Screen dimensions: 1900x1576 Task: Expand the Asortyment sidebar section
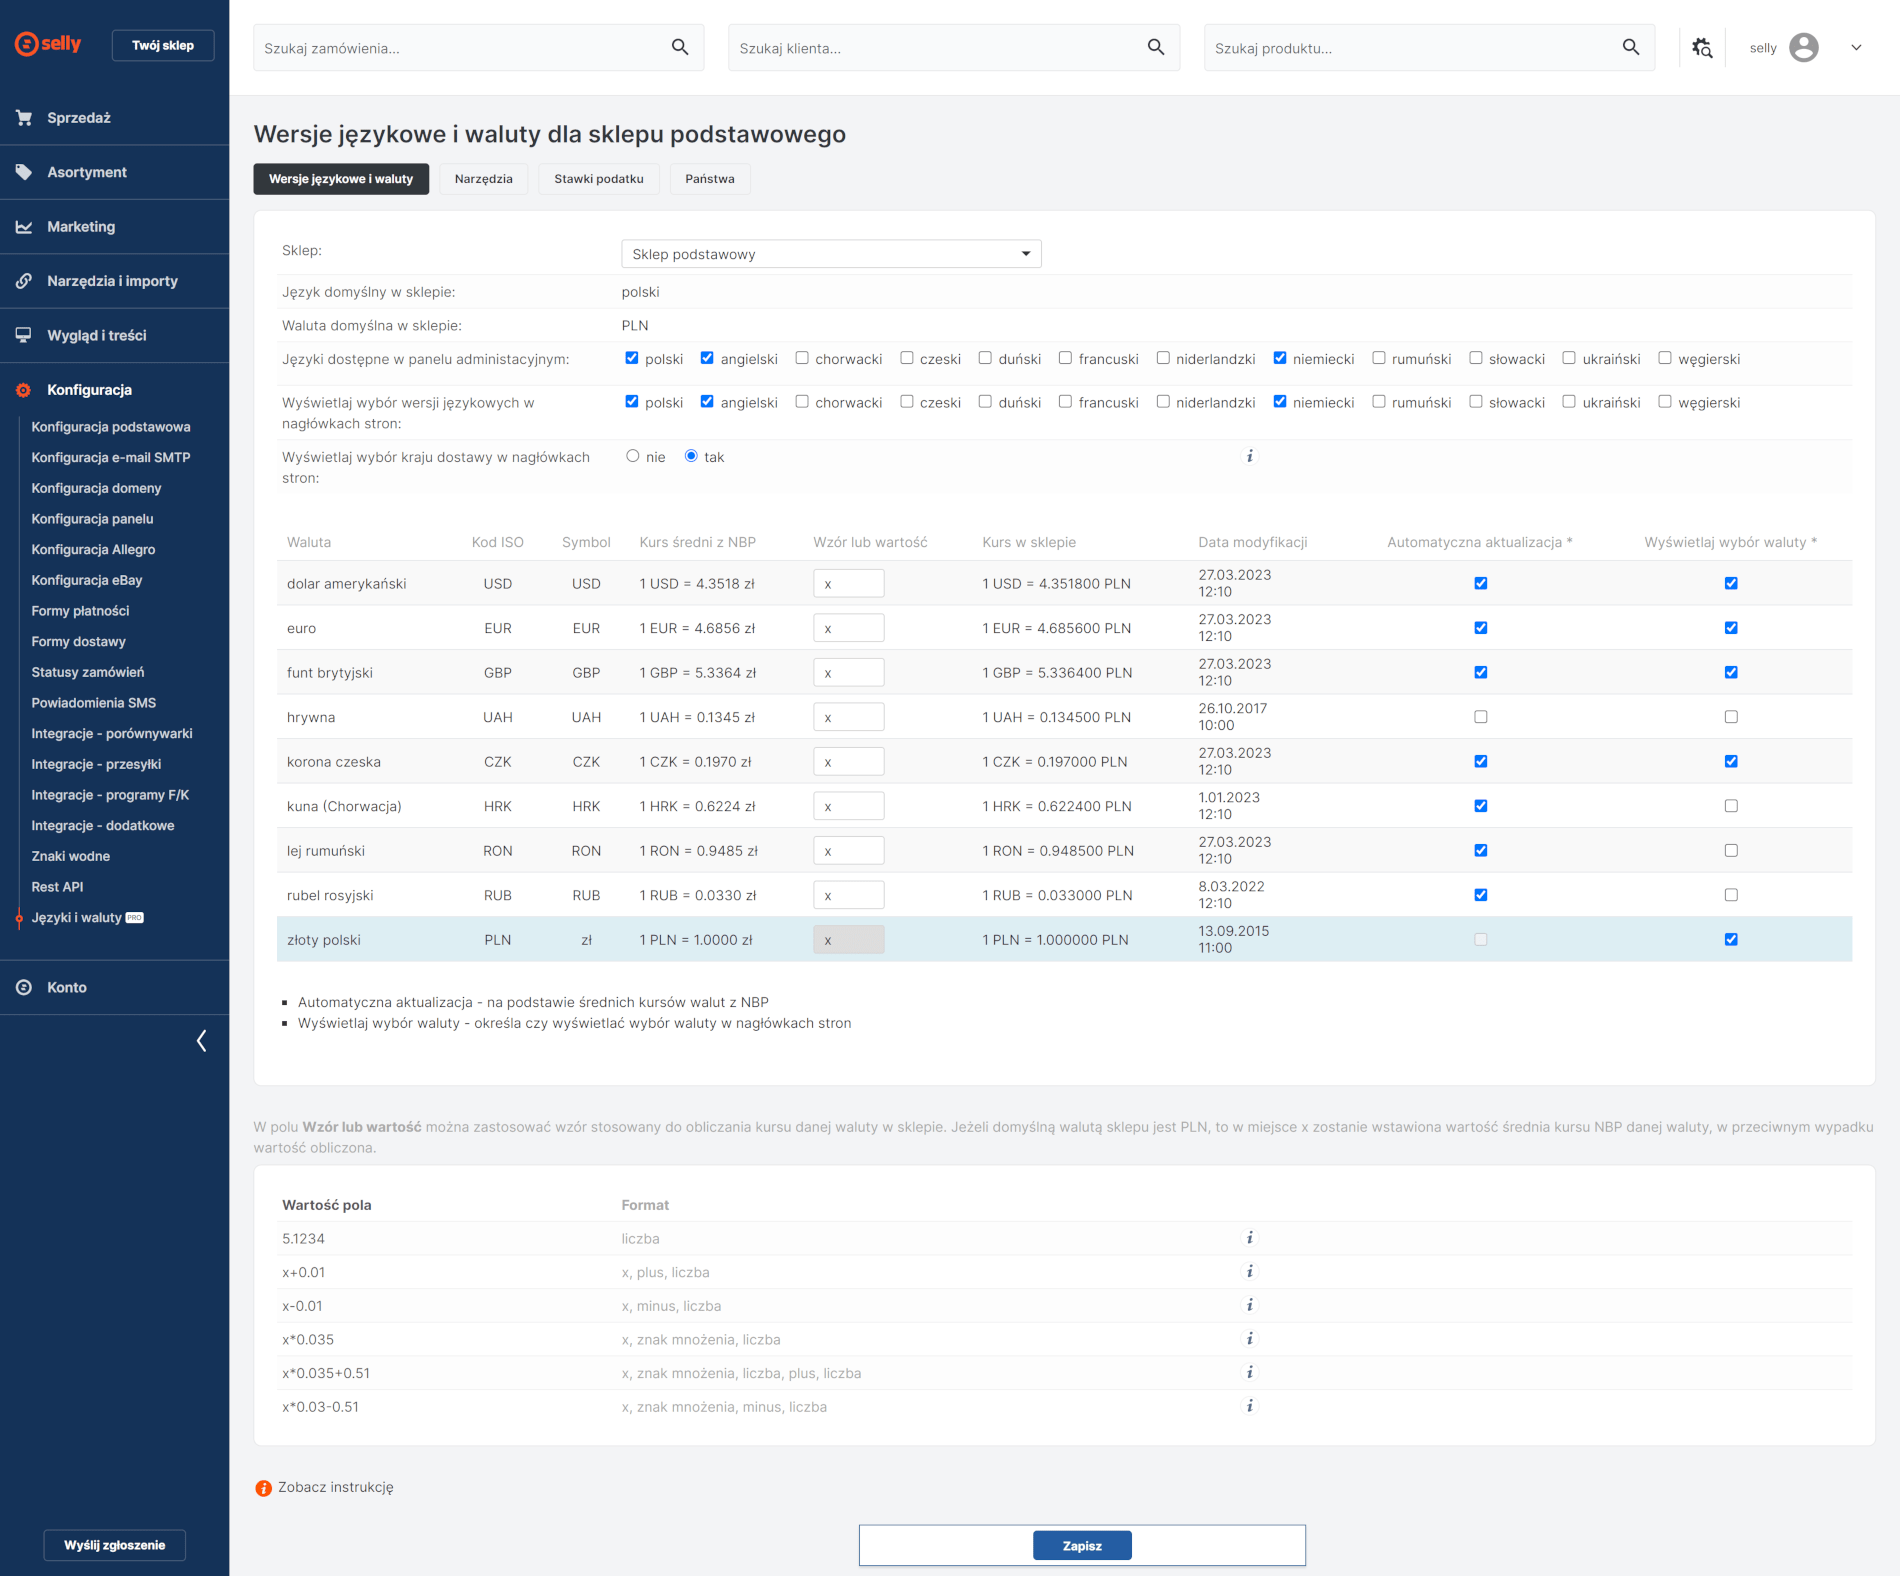pos(114,172)
